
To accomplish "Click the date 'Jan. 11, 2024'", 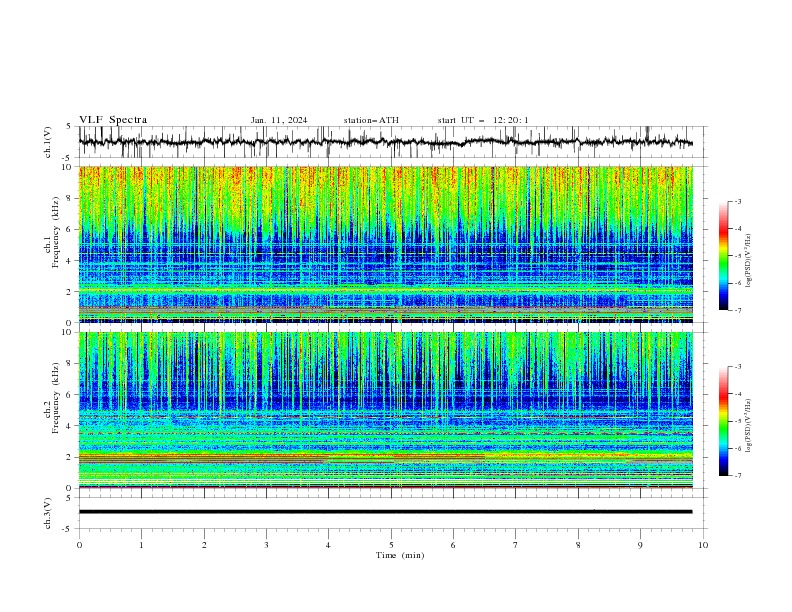I will click(279, 120).
